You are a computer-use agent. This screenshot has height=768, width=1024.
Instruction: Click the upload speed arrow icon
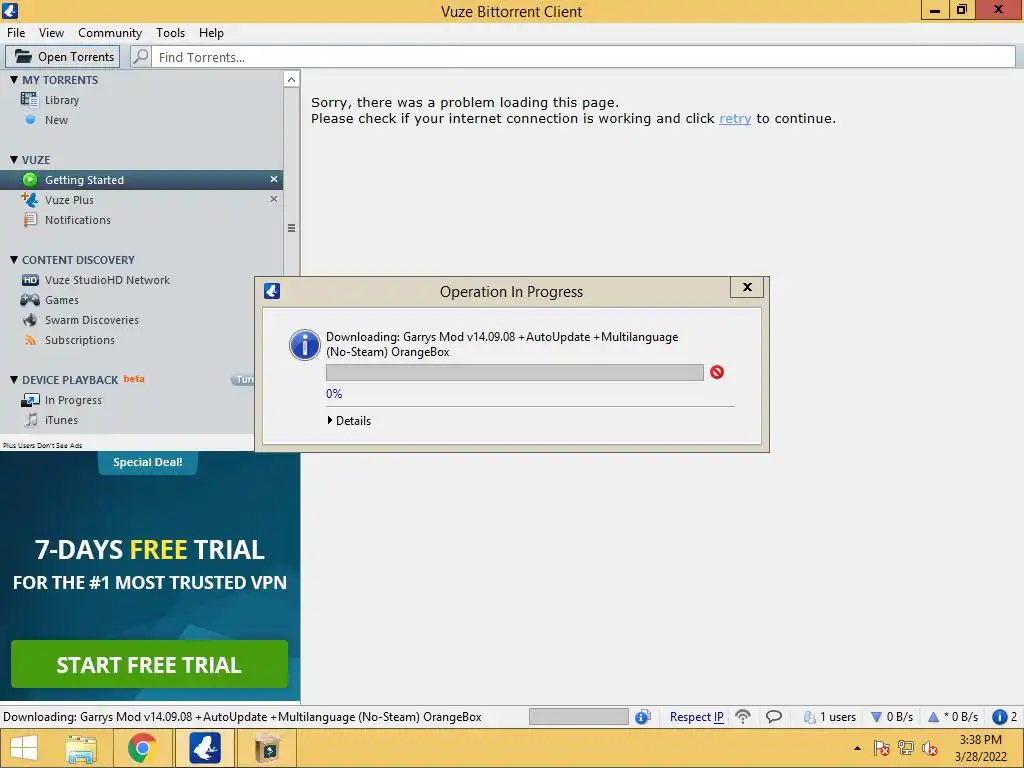point(934,717)
